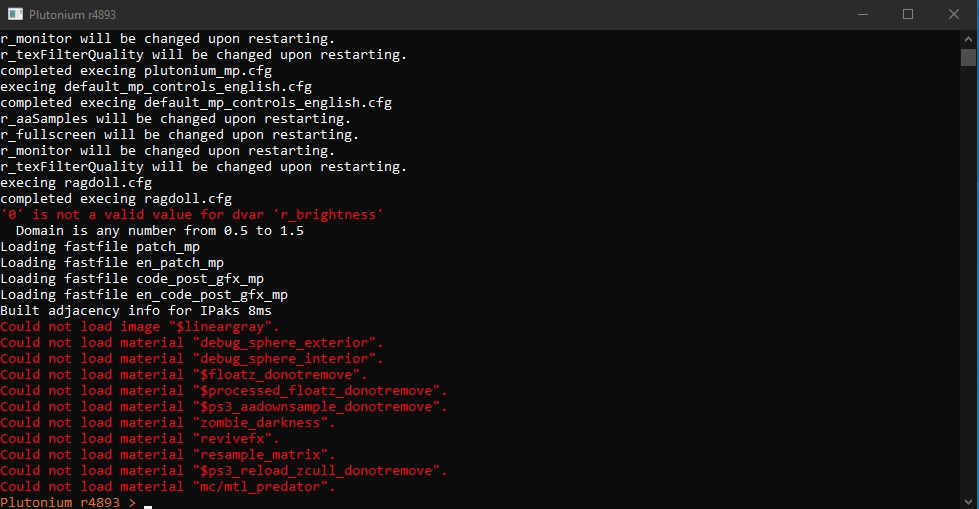
Task: Minimize the Plutonium r4893 window
Action: point(863,14)
